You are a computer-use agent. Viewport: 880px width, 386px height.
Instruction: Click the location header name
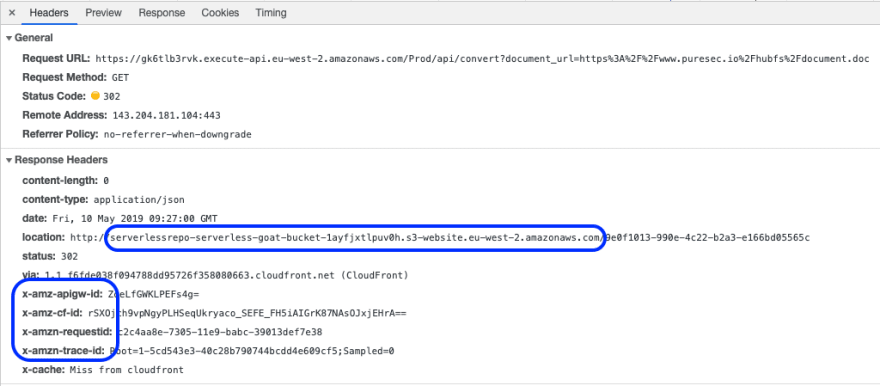[x=44, y=238]
